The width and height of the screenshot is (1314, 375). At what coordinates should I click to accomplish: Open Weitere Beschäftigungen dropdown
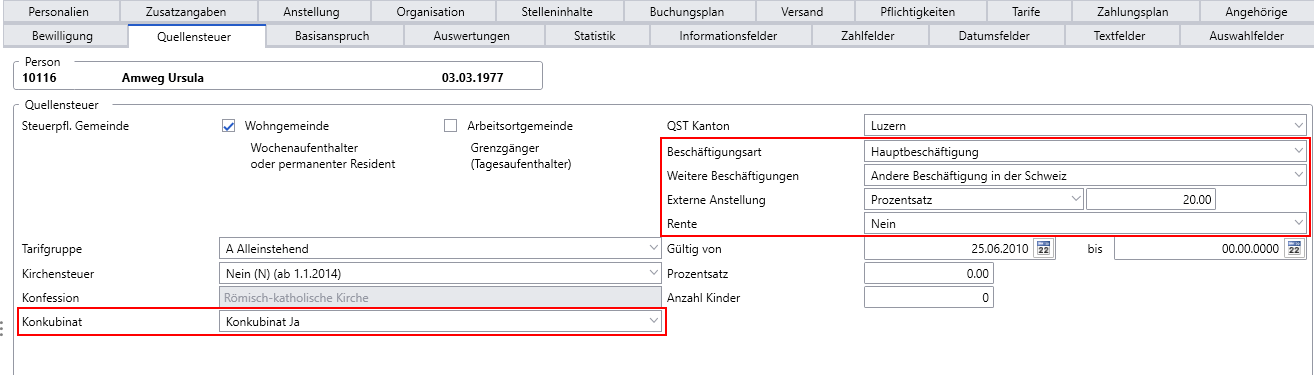click(1085, 175)
